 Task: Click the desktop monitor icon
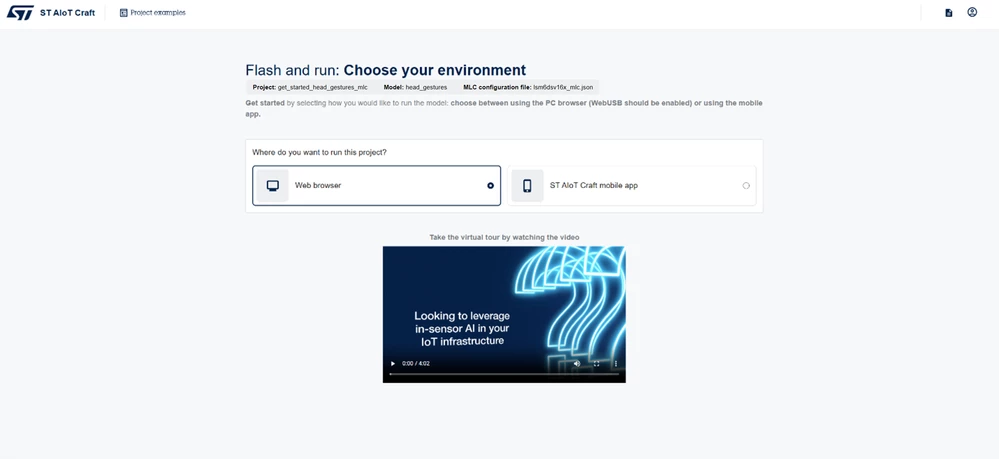273,186
